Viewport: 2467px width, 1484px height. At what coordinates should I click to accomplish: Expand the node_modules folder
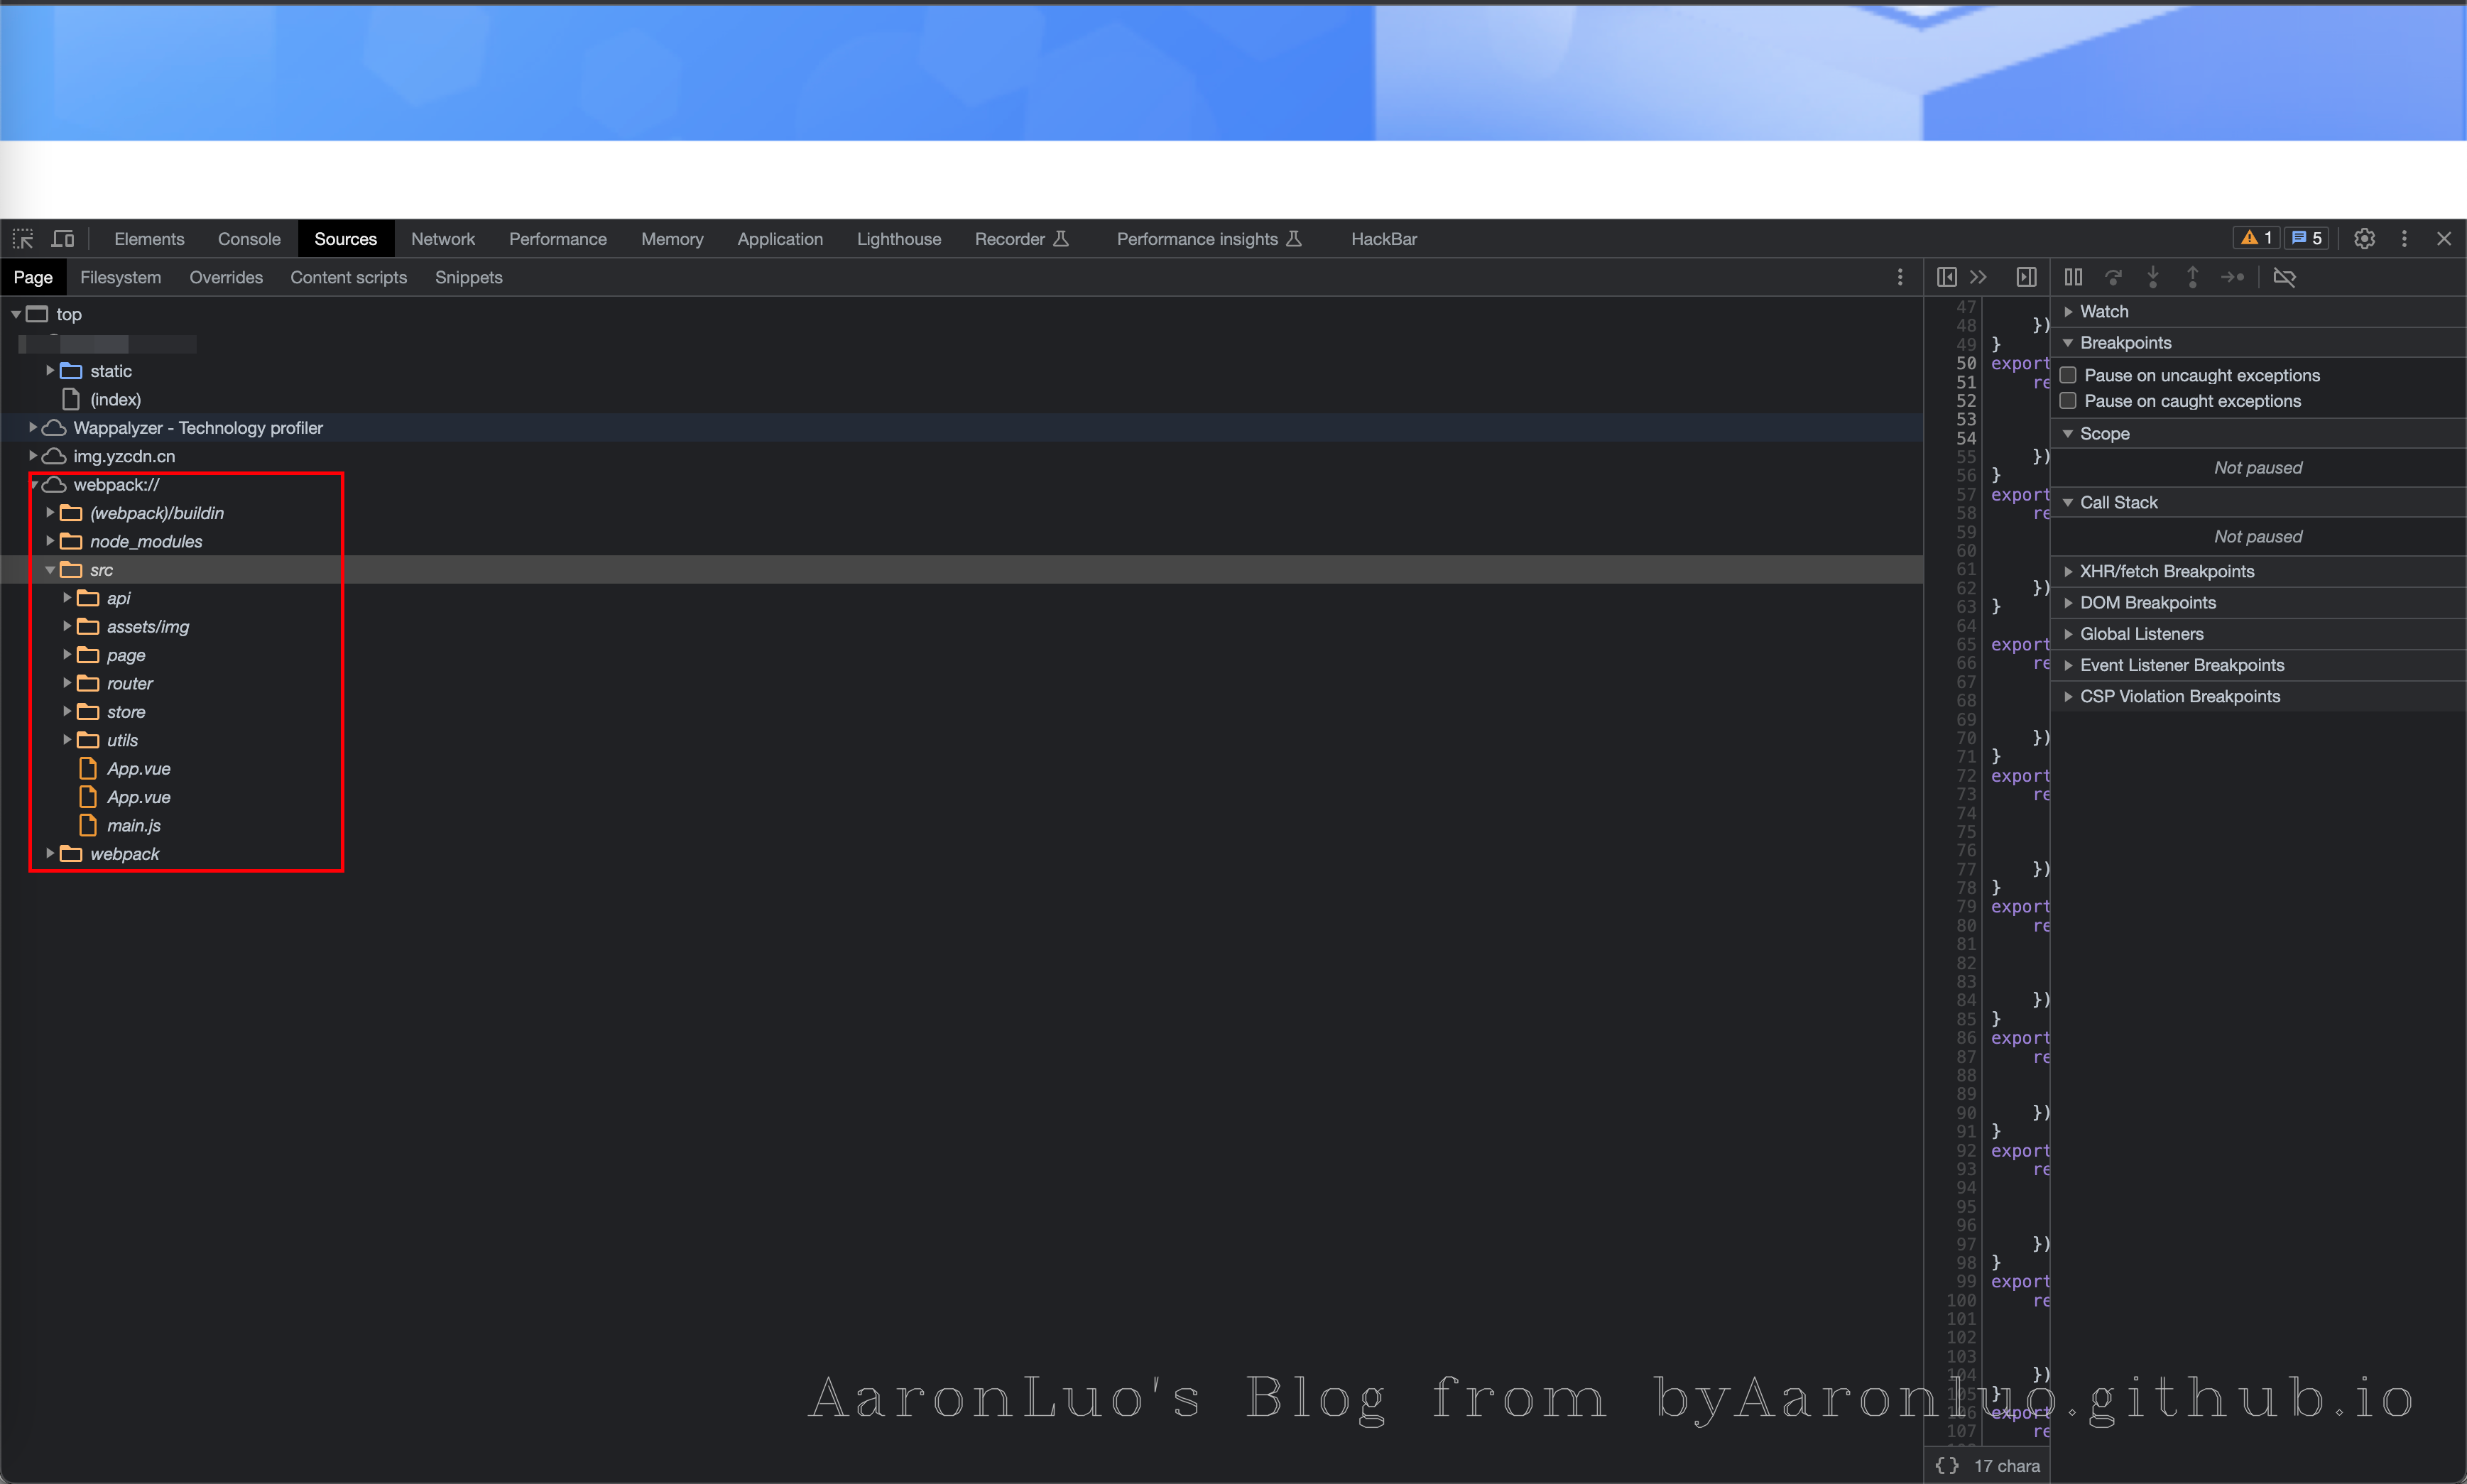tap(50, 541)
